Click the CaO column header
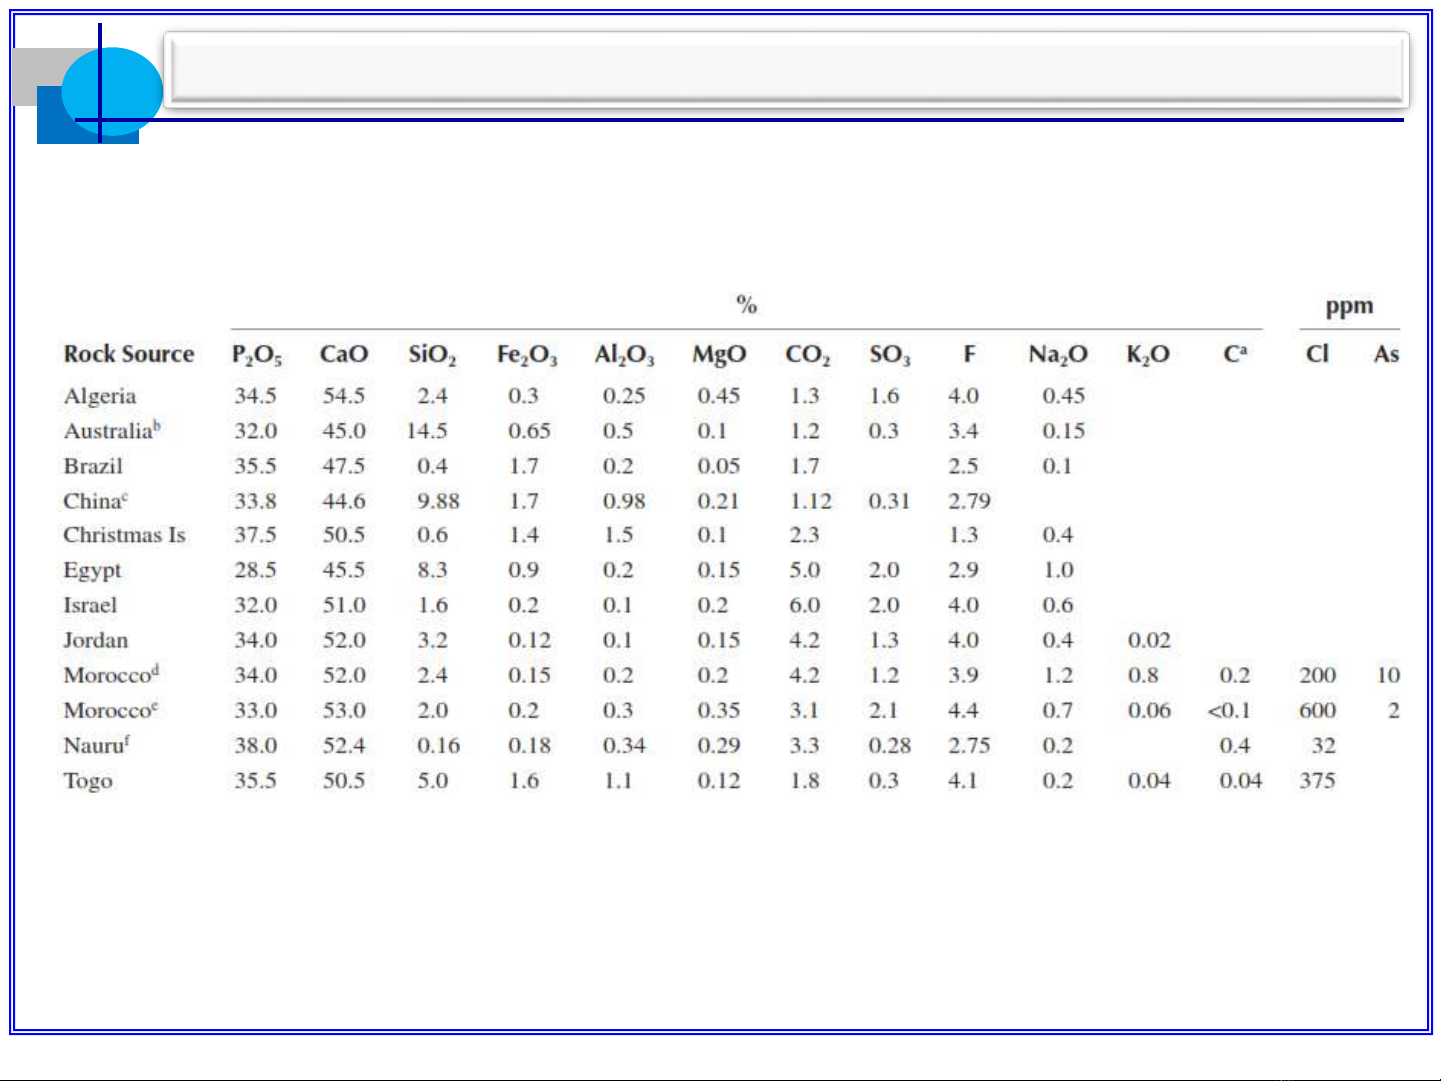The height and width of the screenshot is (1081, 1441). (x=343, y=354)
